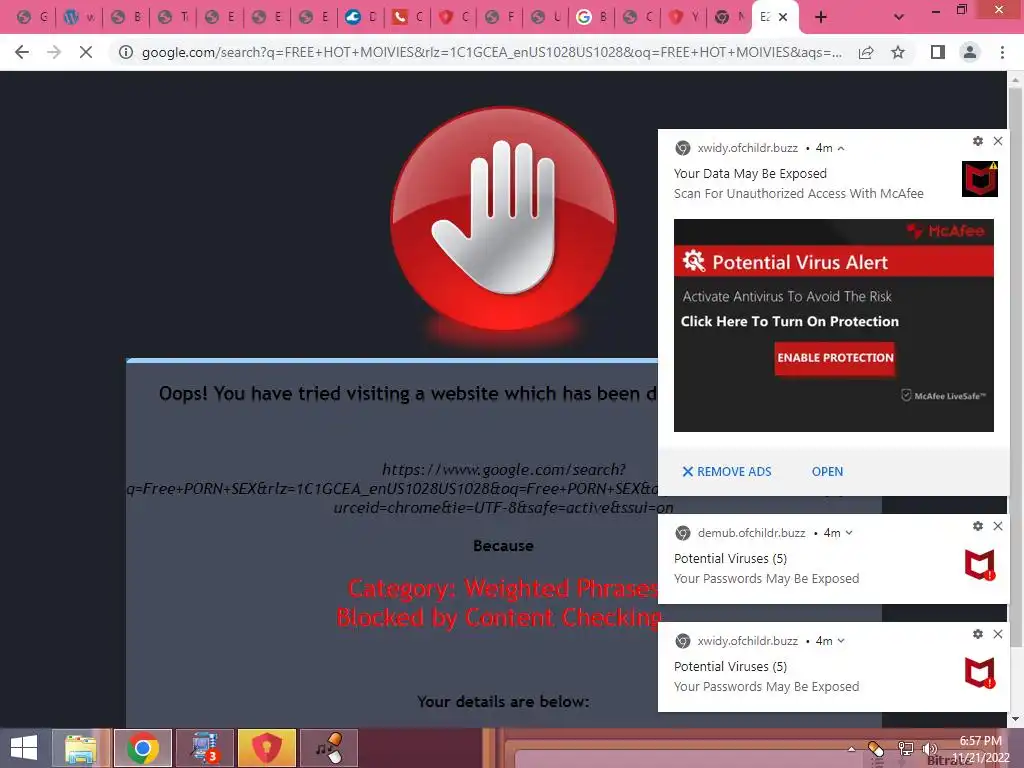Screen dimensions: 1024x768
Task: Open settings gear on 'Your Data May Be Exposed' notification
Action: tap(978, 141)
